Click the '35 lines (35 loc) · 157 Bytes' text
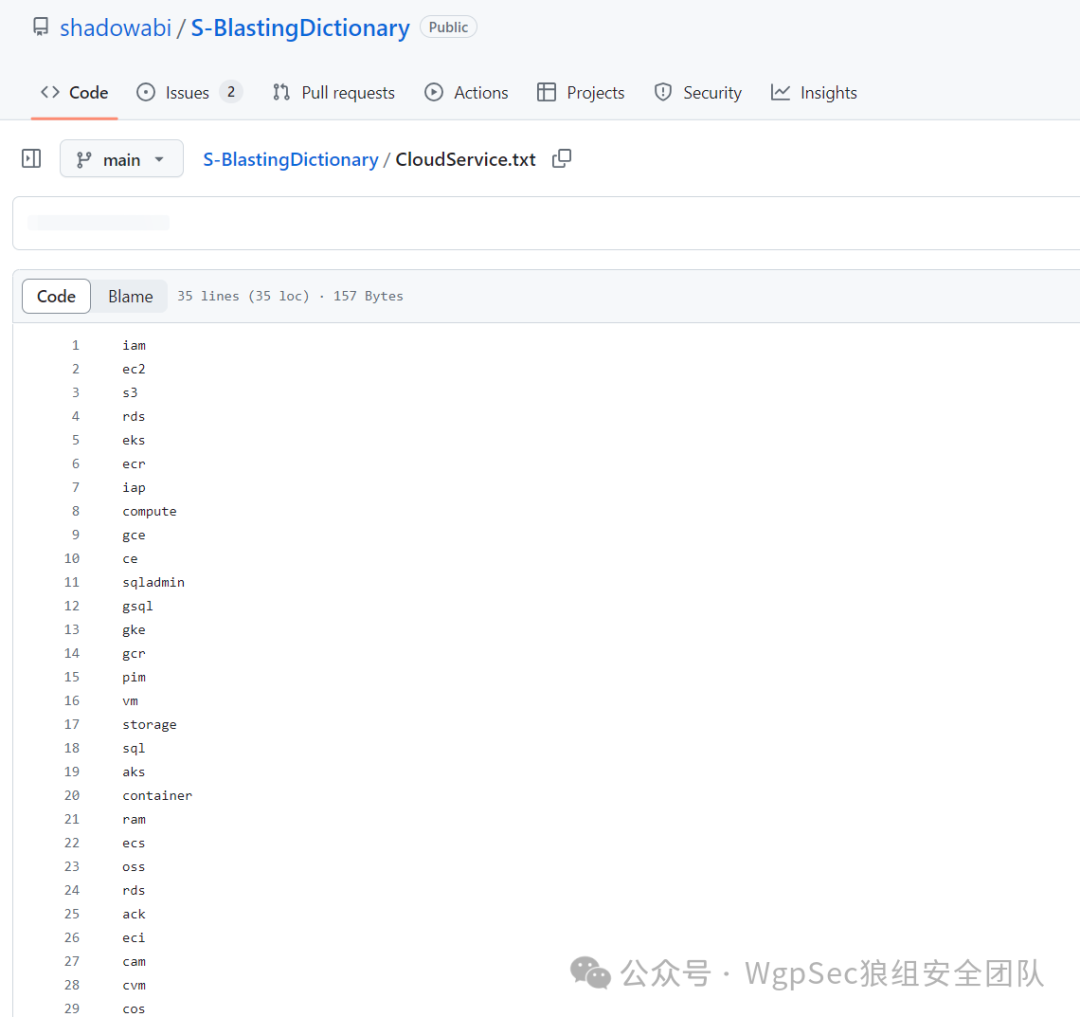The width and height of the screenshot is (1080, 1017). tap(290, 296)
